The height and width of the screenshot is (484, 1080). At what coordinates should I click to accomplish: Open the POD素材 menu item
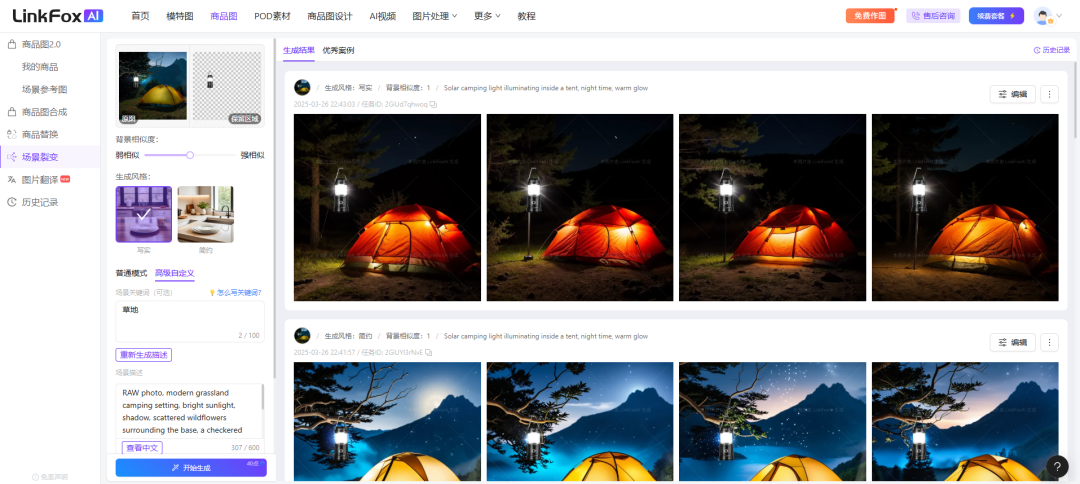[272, 16]
